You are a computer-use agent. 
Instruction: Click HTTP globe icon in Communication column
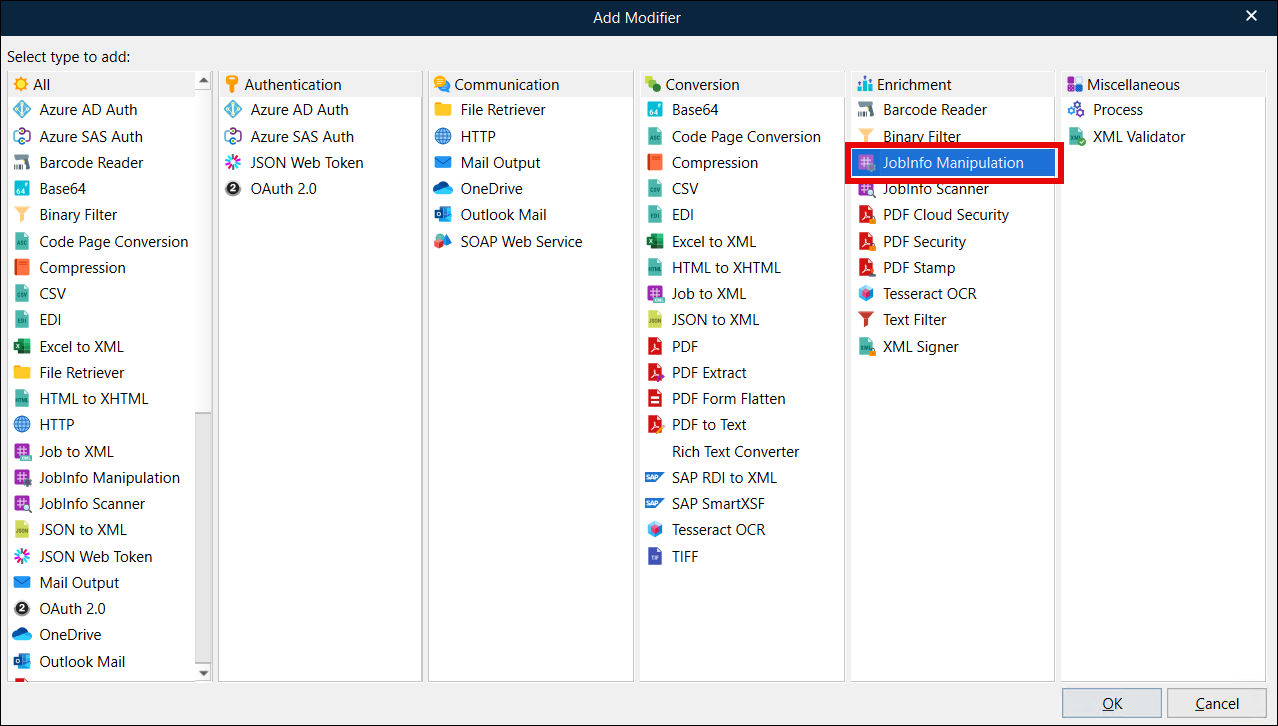click(443, 137)
